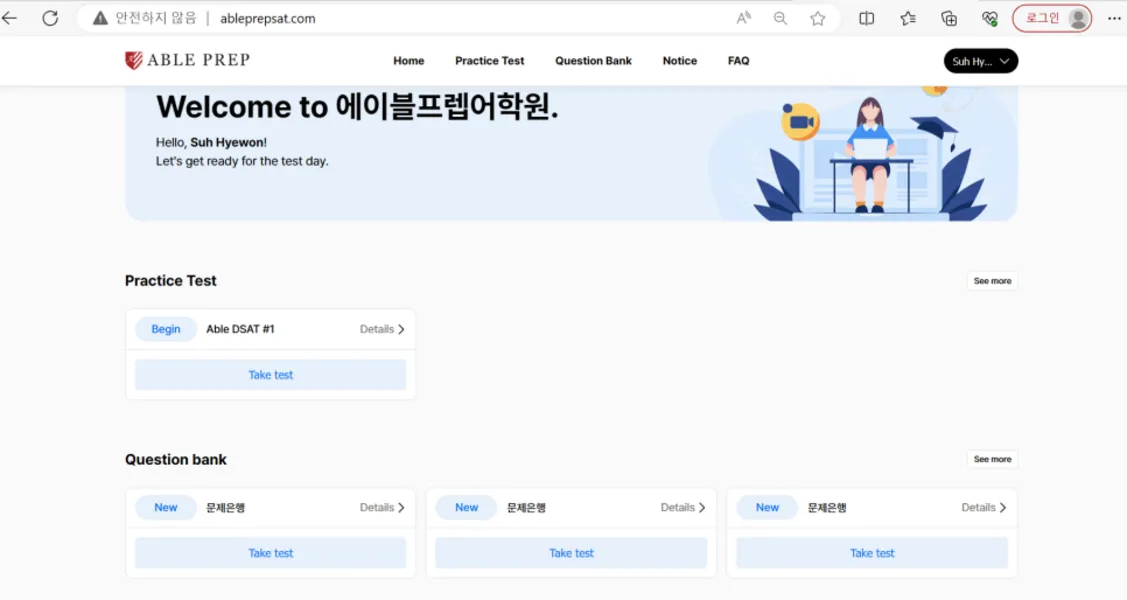
Task: Click Take test on first 문제은행 card
Action: pyautogui.click(x=270, y=553)
